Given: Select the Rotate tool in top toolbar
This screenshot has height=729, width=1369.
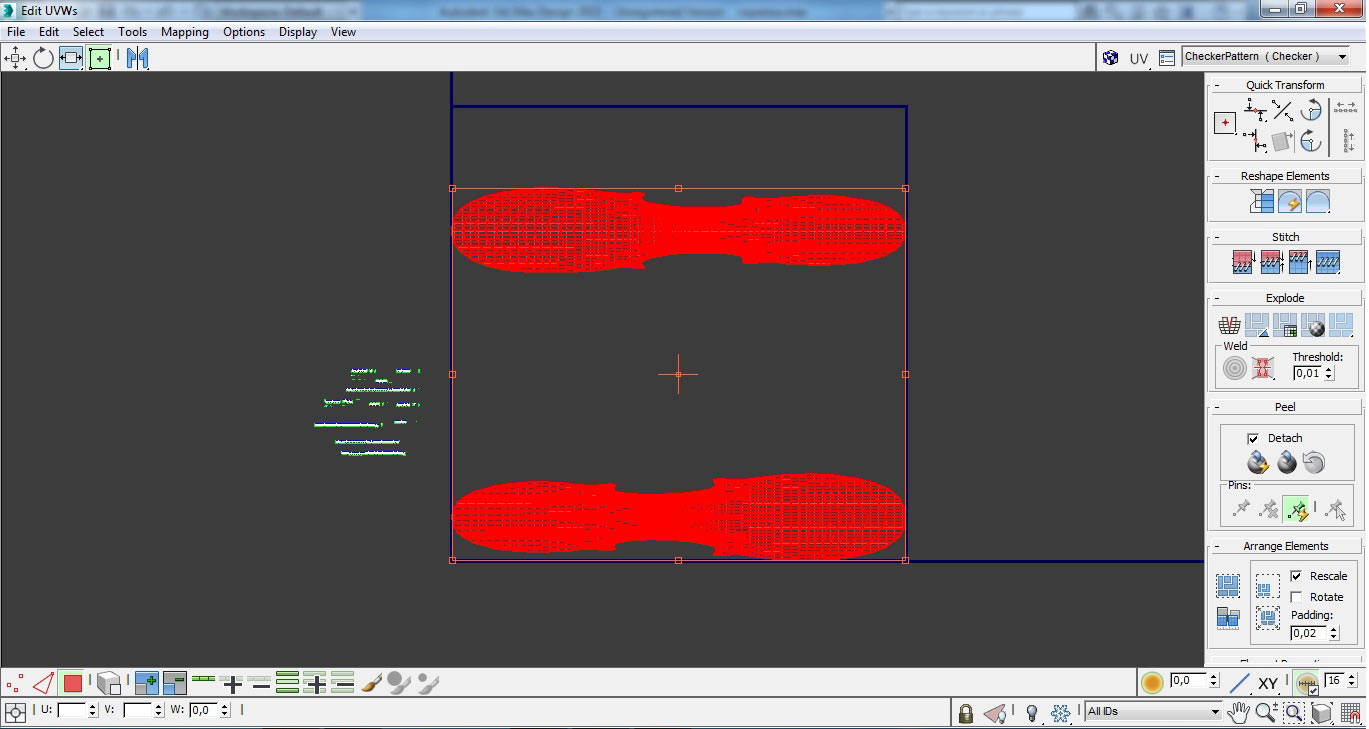Looking at the screenshot, I should point(43,58).
